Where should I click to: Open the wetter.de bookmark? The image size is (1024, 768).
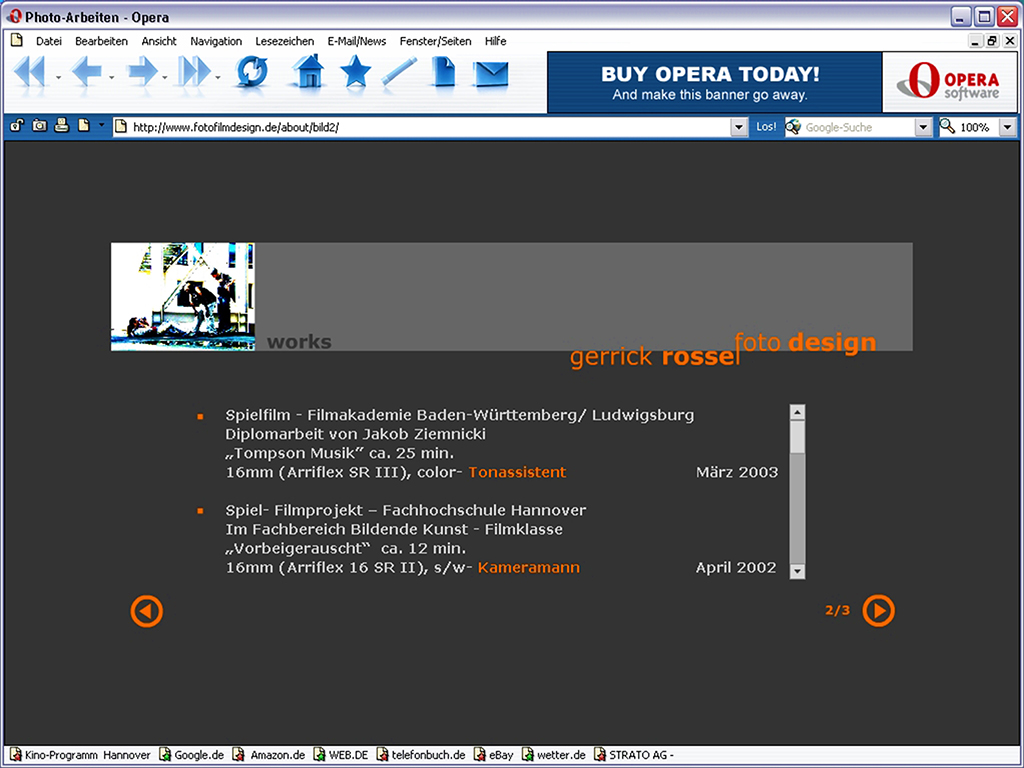pos(554,755)
